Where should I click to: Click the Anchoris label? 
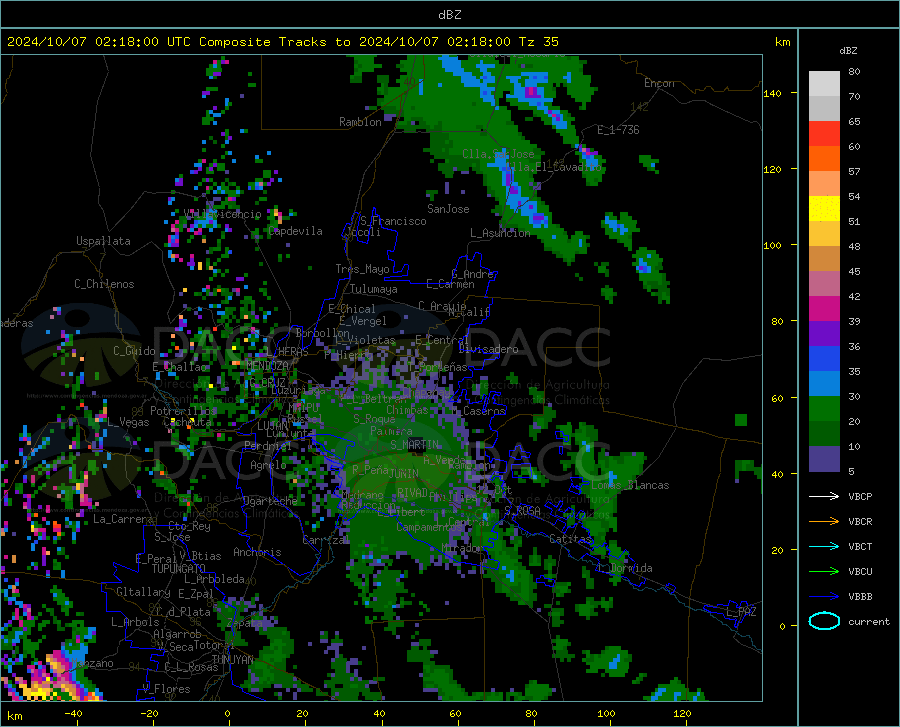tap(257, 553)
